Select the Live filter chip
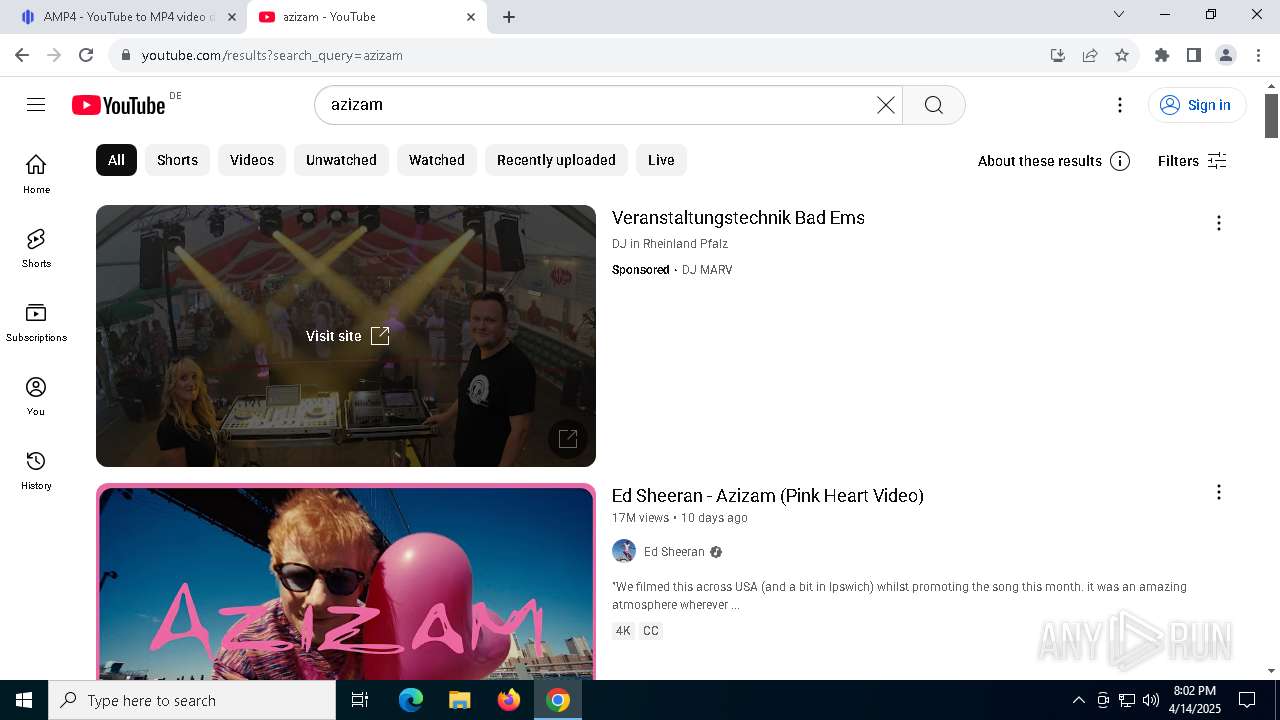This screenshot has width=1280, height=720. coord(661,160)
